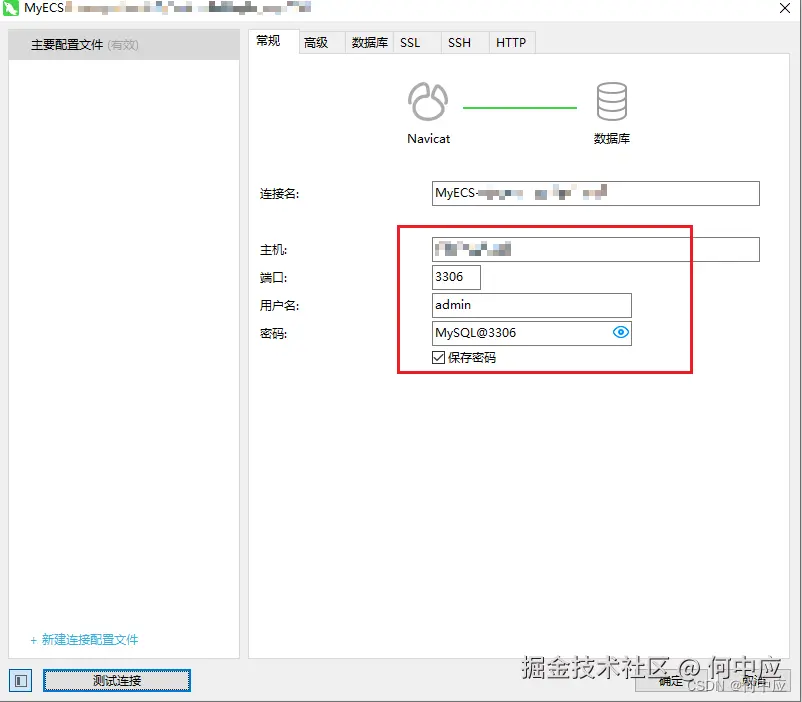Click the Navicat logo icon in the connection diagram
802x702 pixels.
coord(427,100)
